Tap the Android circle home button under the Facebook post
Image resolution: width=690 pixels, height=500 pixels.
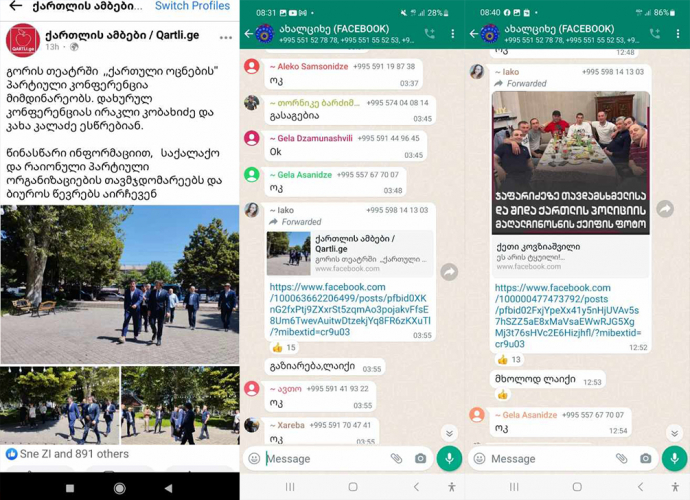click(x=119, y=488)
